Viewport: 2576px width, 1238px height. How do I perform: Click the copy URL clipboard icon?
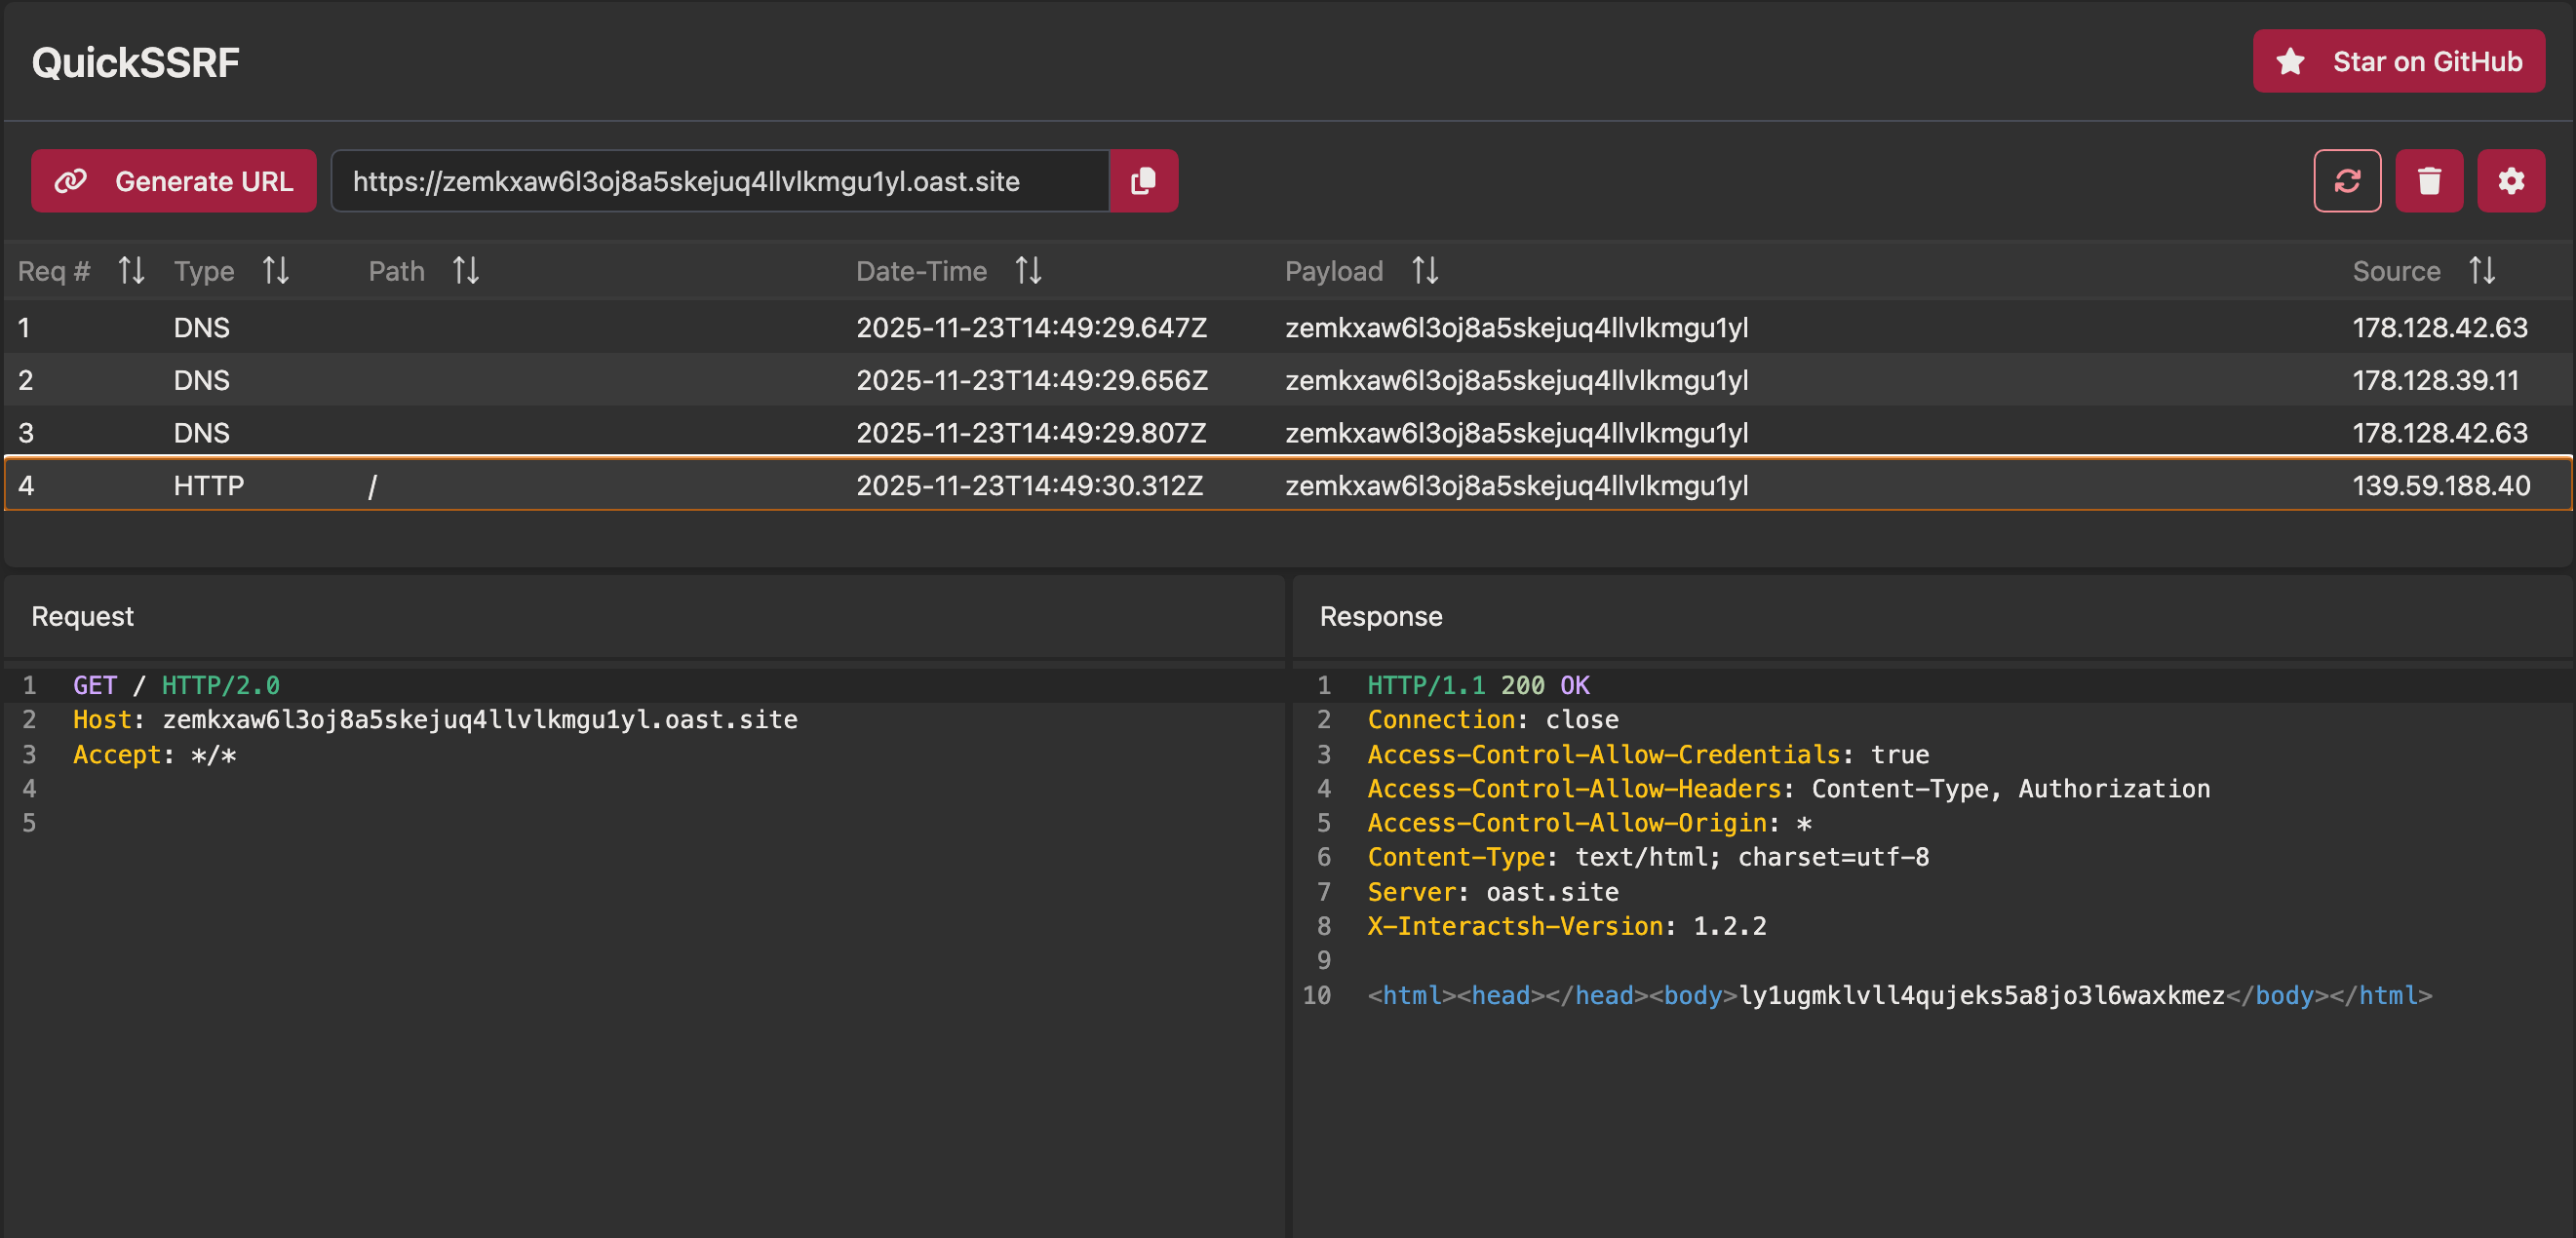[x=1142, y=181]
